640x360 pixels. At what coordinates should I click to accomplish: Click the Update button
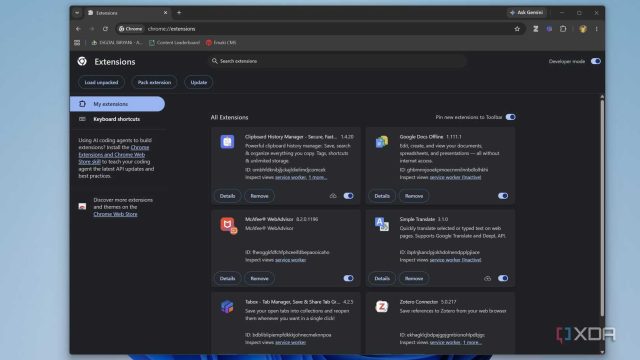[x=199, y=82]
